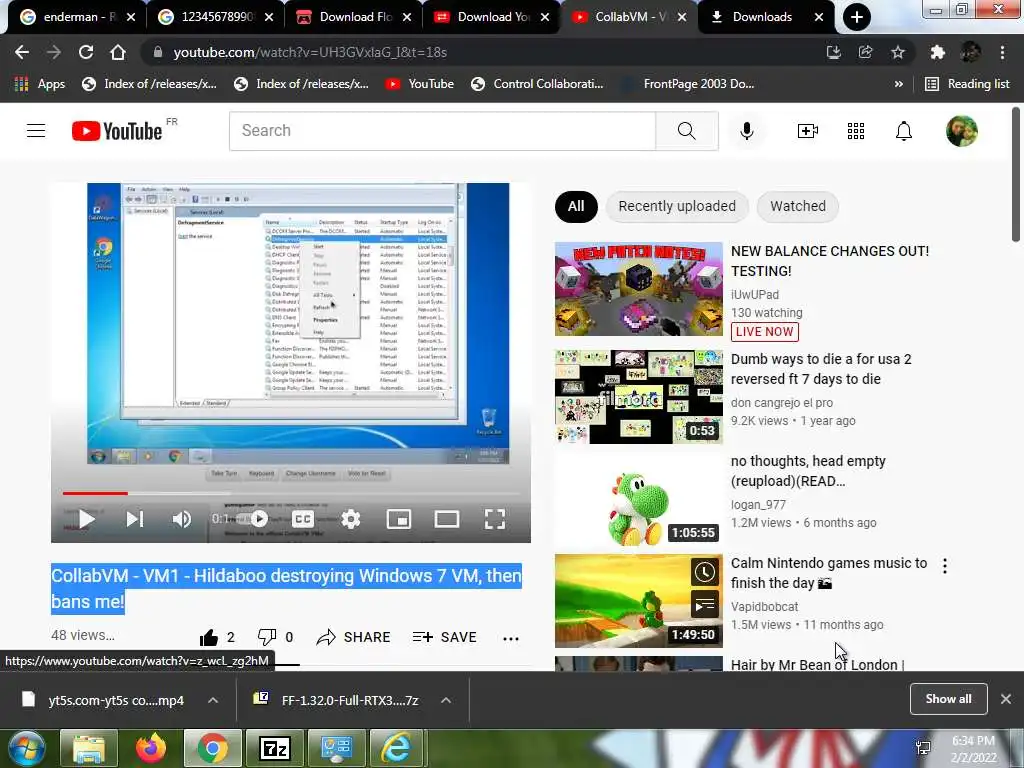Open the Chrome extensions puzzle icon
Viewport: 1024px width, 768px height.
(937, 52)
